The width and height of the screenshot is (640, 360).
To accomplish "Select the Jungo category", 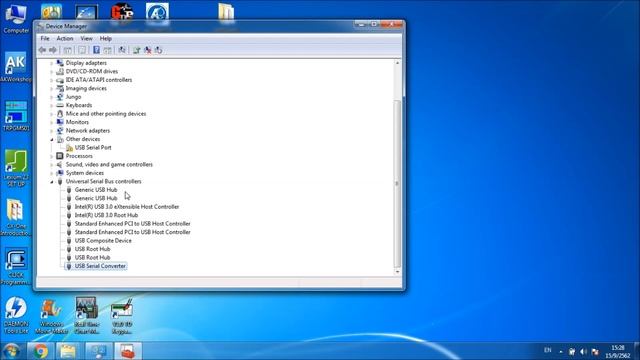I will coord(73,97).
